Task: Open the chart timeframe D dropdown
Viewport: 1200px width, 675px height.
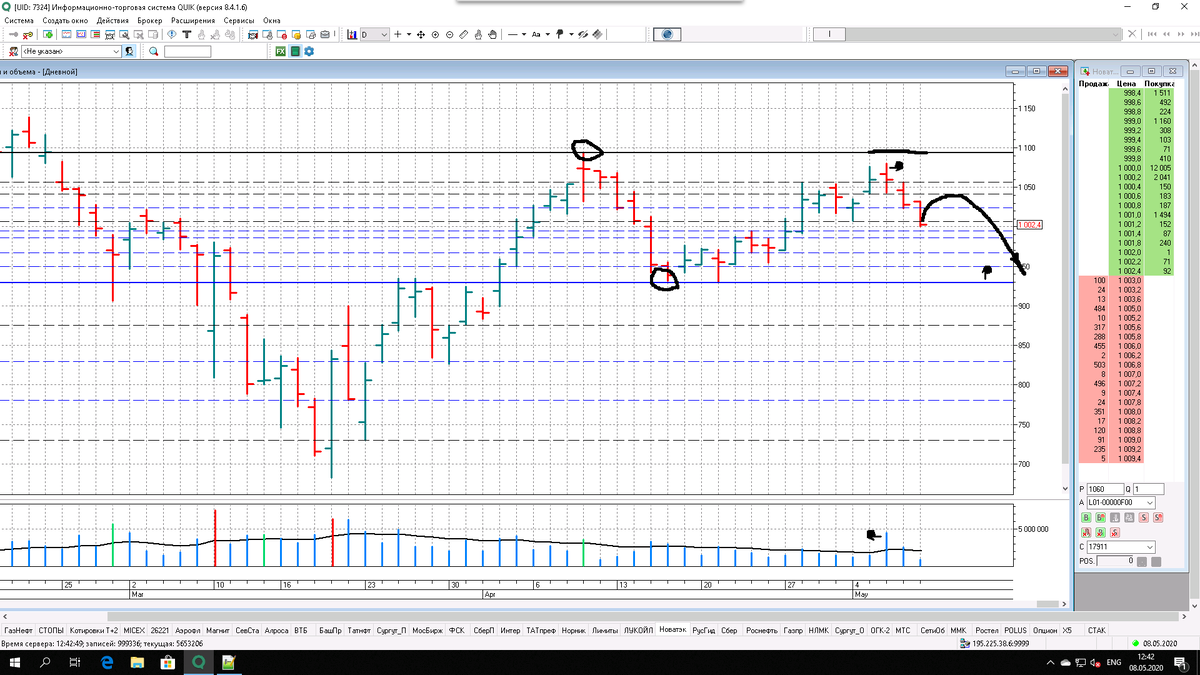Action: [x=375, y=34]
